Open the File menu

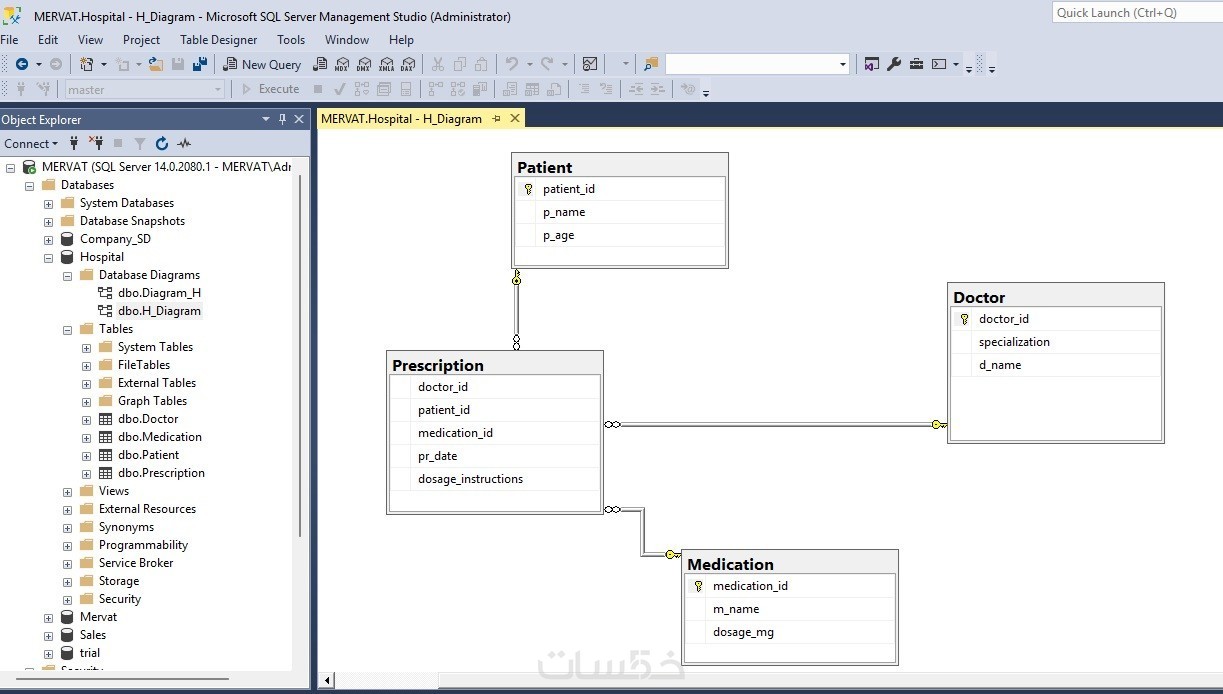[9, 40]
